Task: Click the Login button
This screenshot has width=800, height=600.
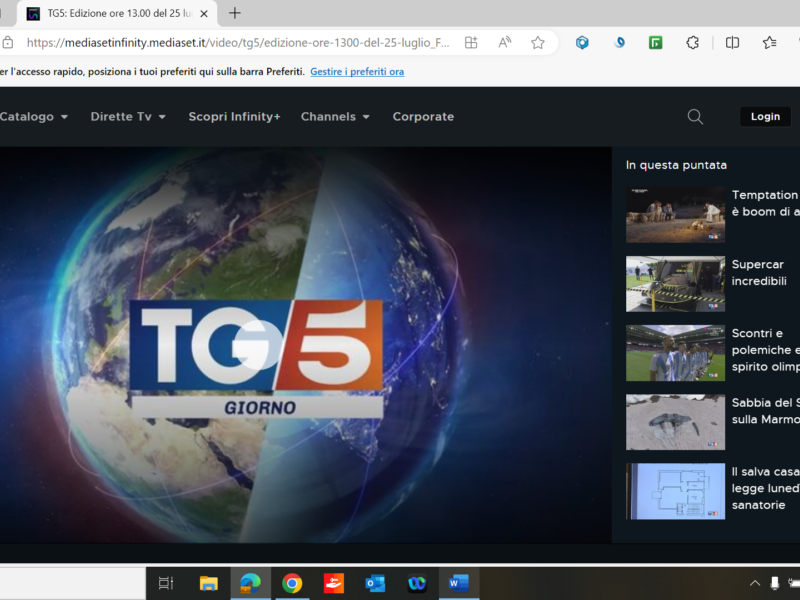Action: click(765, 117)
